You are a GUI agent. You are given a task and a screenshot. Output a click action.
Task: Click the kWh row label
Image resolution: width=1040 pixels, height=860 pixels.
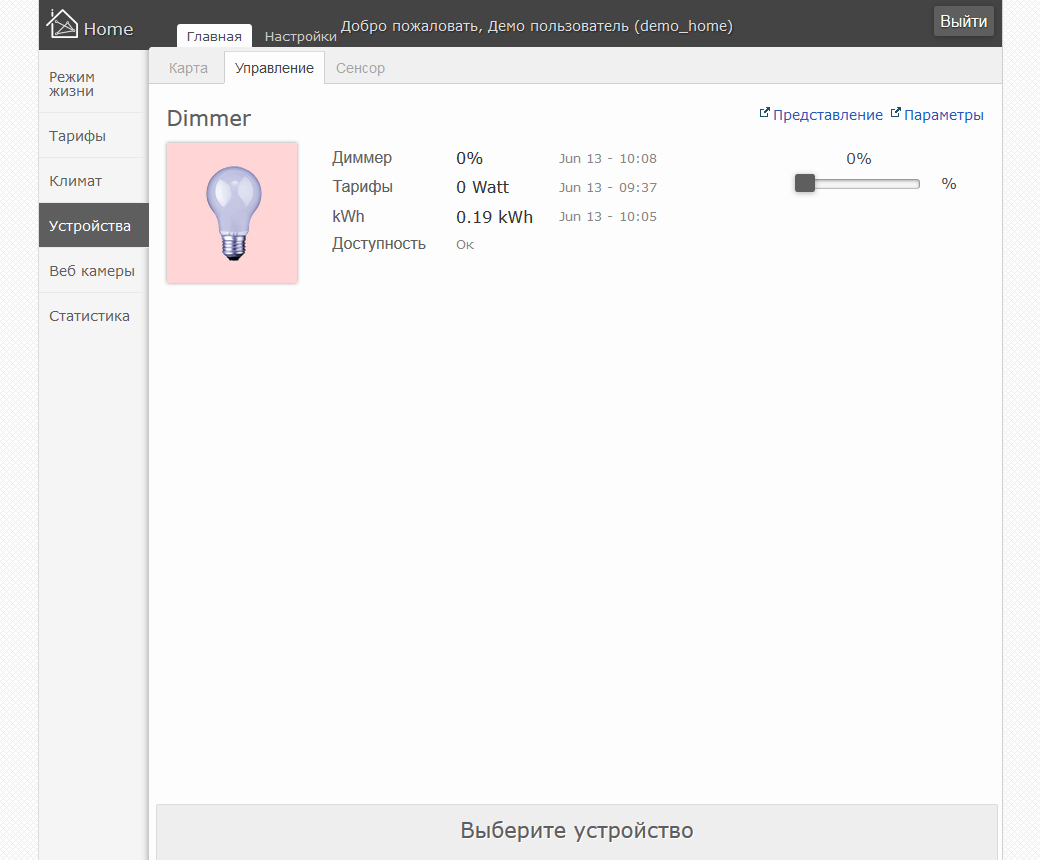click(x=348, y=216)
